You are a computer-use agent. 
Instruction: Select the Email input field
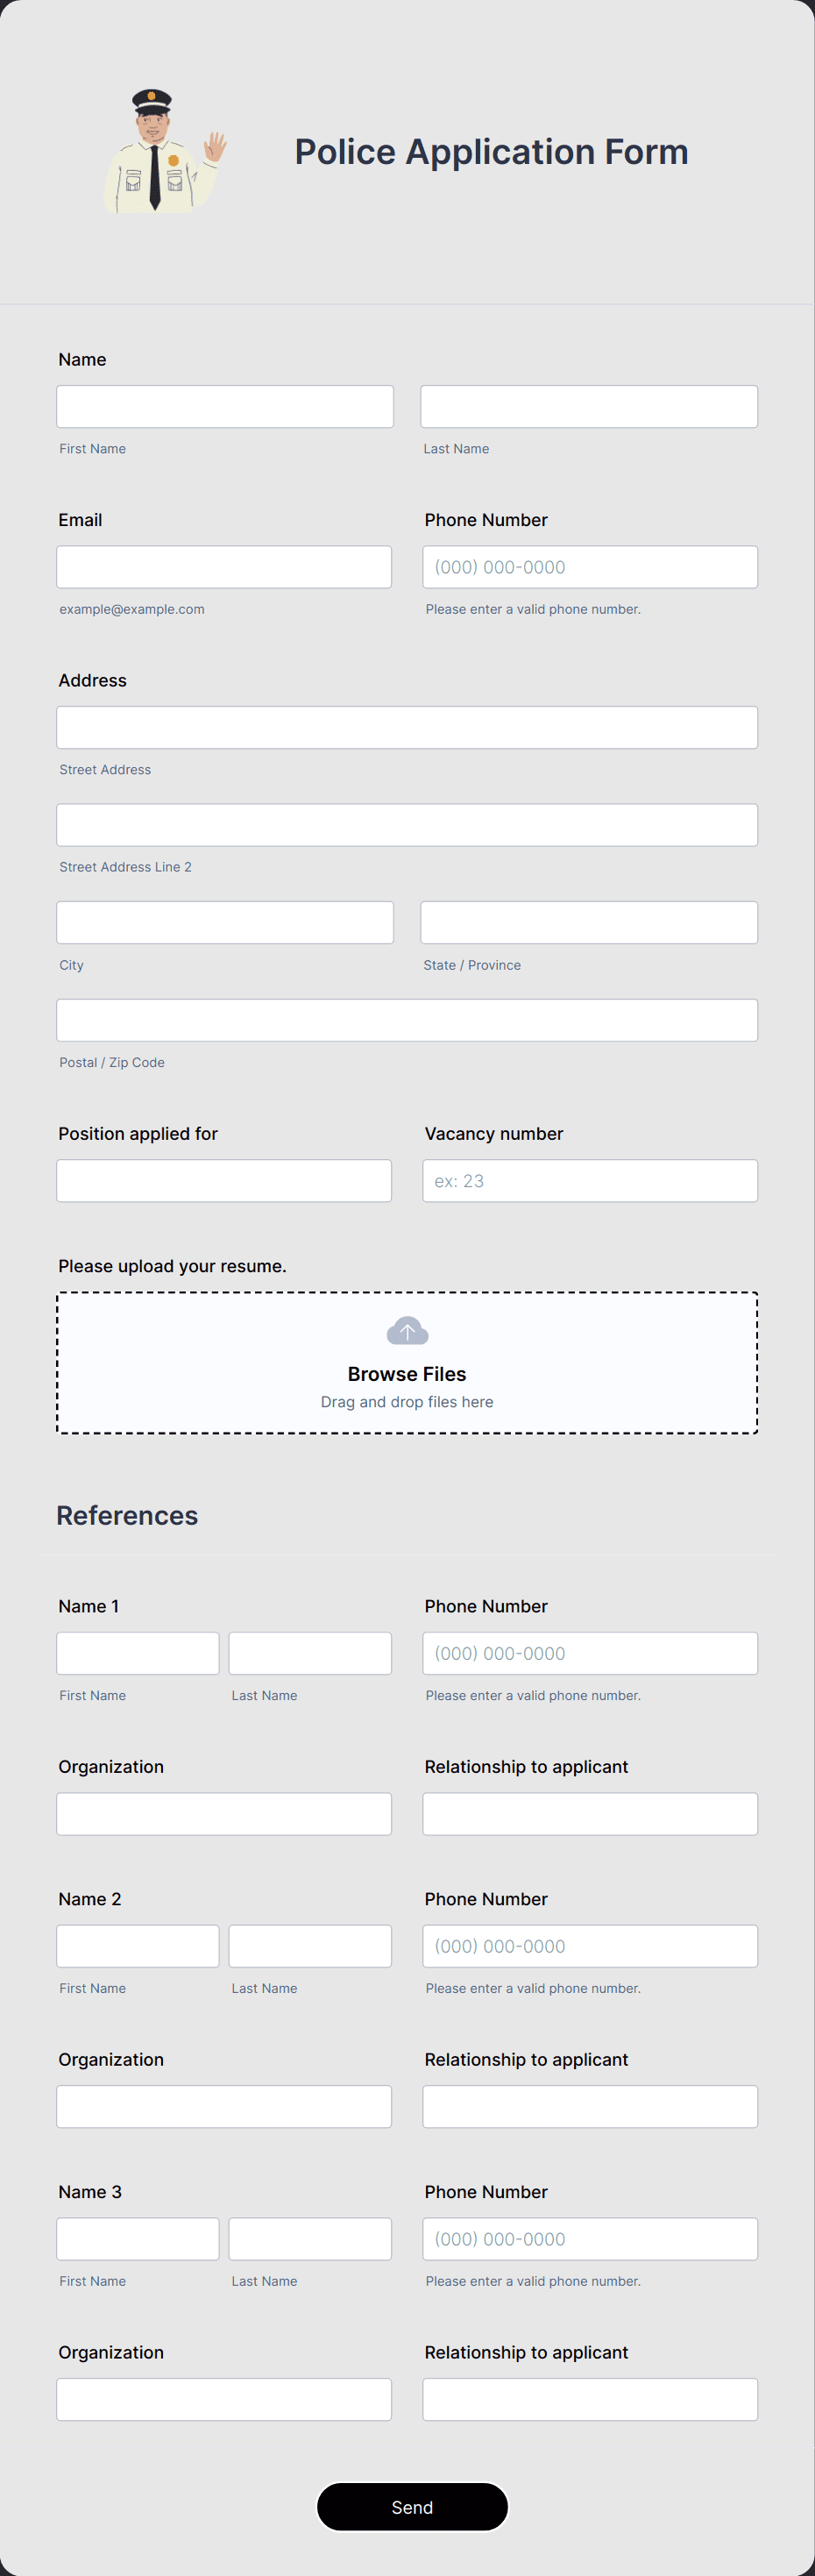224,567
